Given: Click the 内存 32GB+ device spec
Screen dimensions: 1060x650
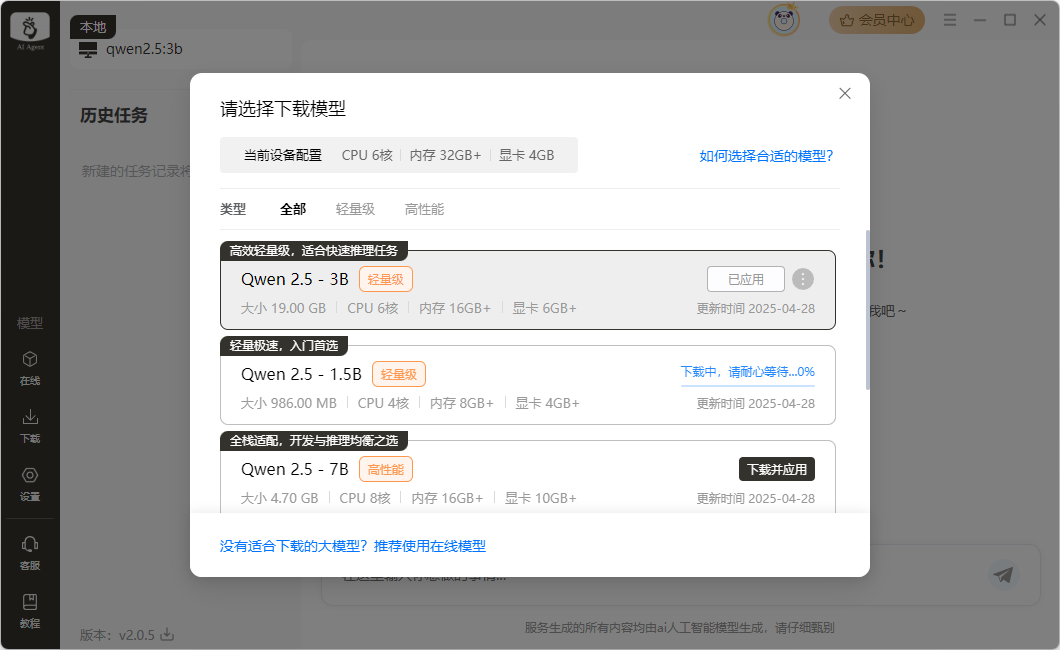Looking at the screenshot, I should (445, 155).
